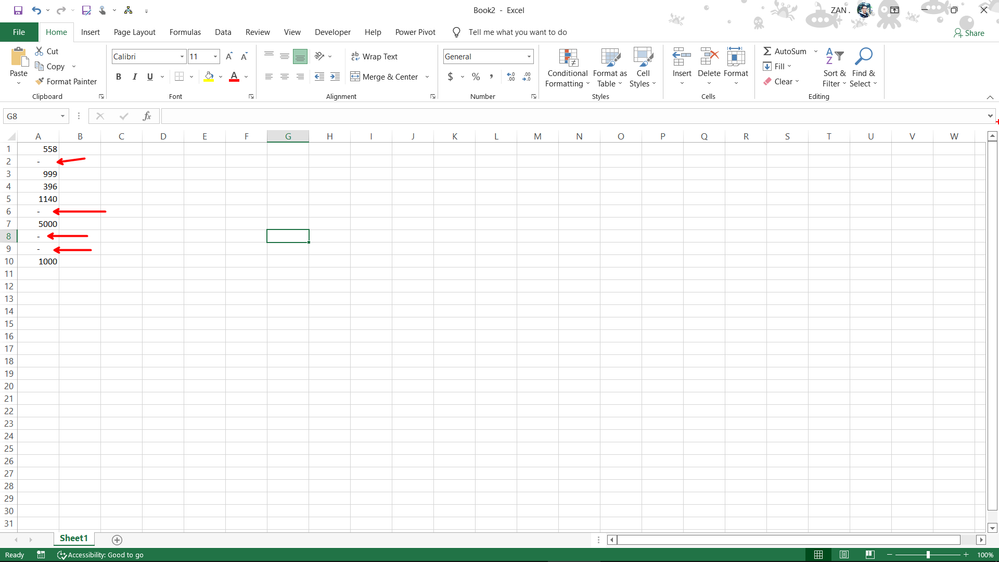The height and width of the screenshot is (562, 999).
Task: Click the Copy icon
Action: point(40,66)
